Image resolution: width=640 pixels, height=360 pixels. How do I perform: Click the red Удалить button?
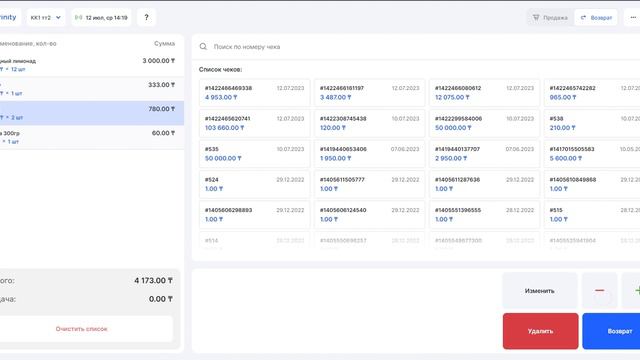540,331
